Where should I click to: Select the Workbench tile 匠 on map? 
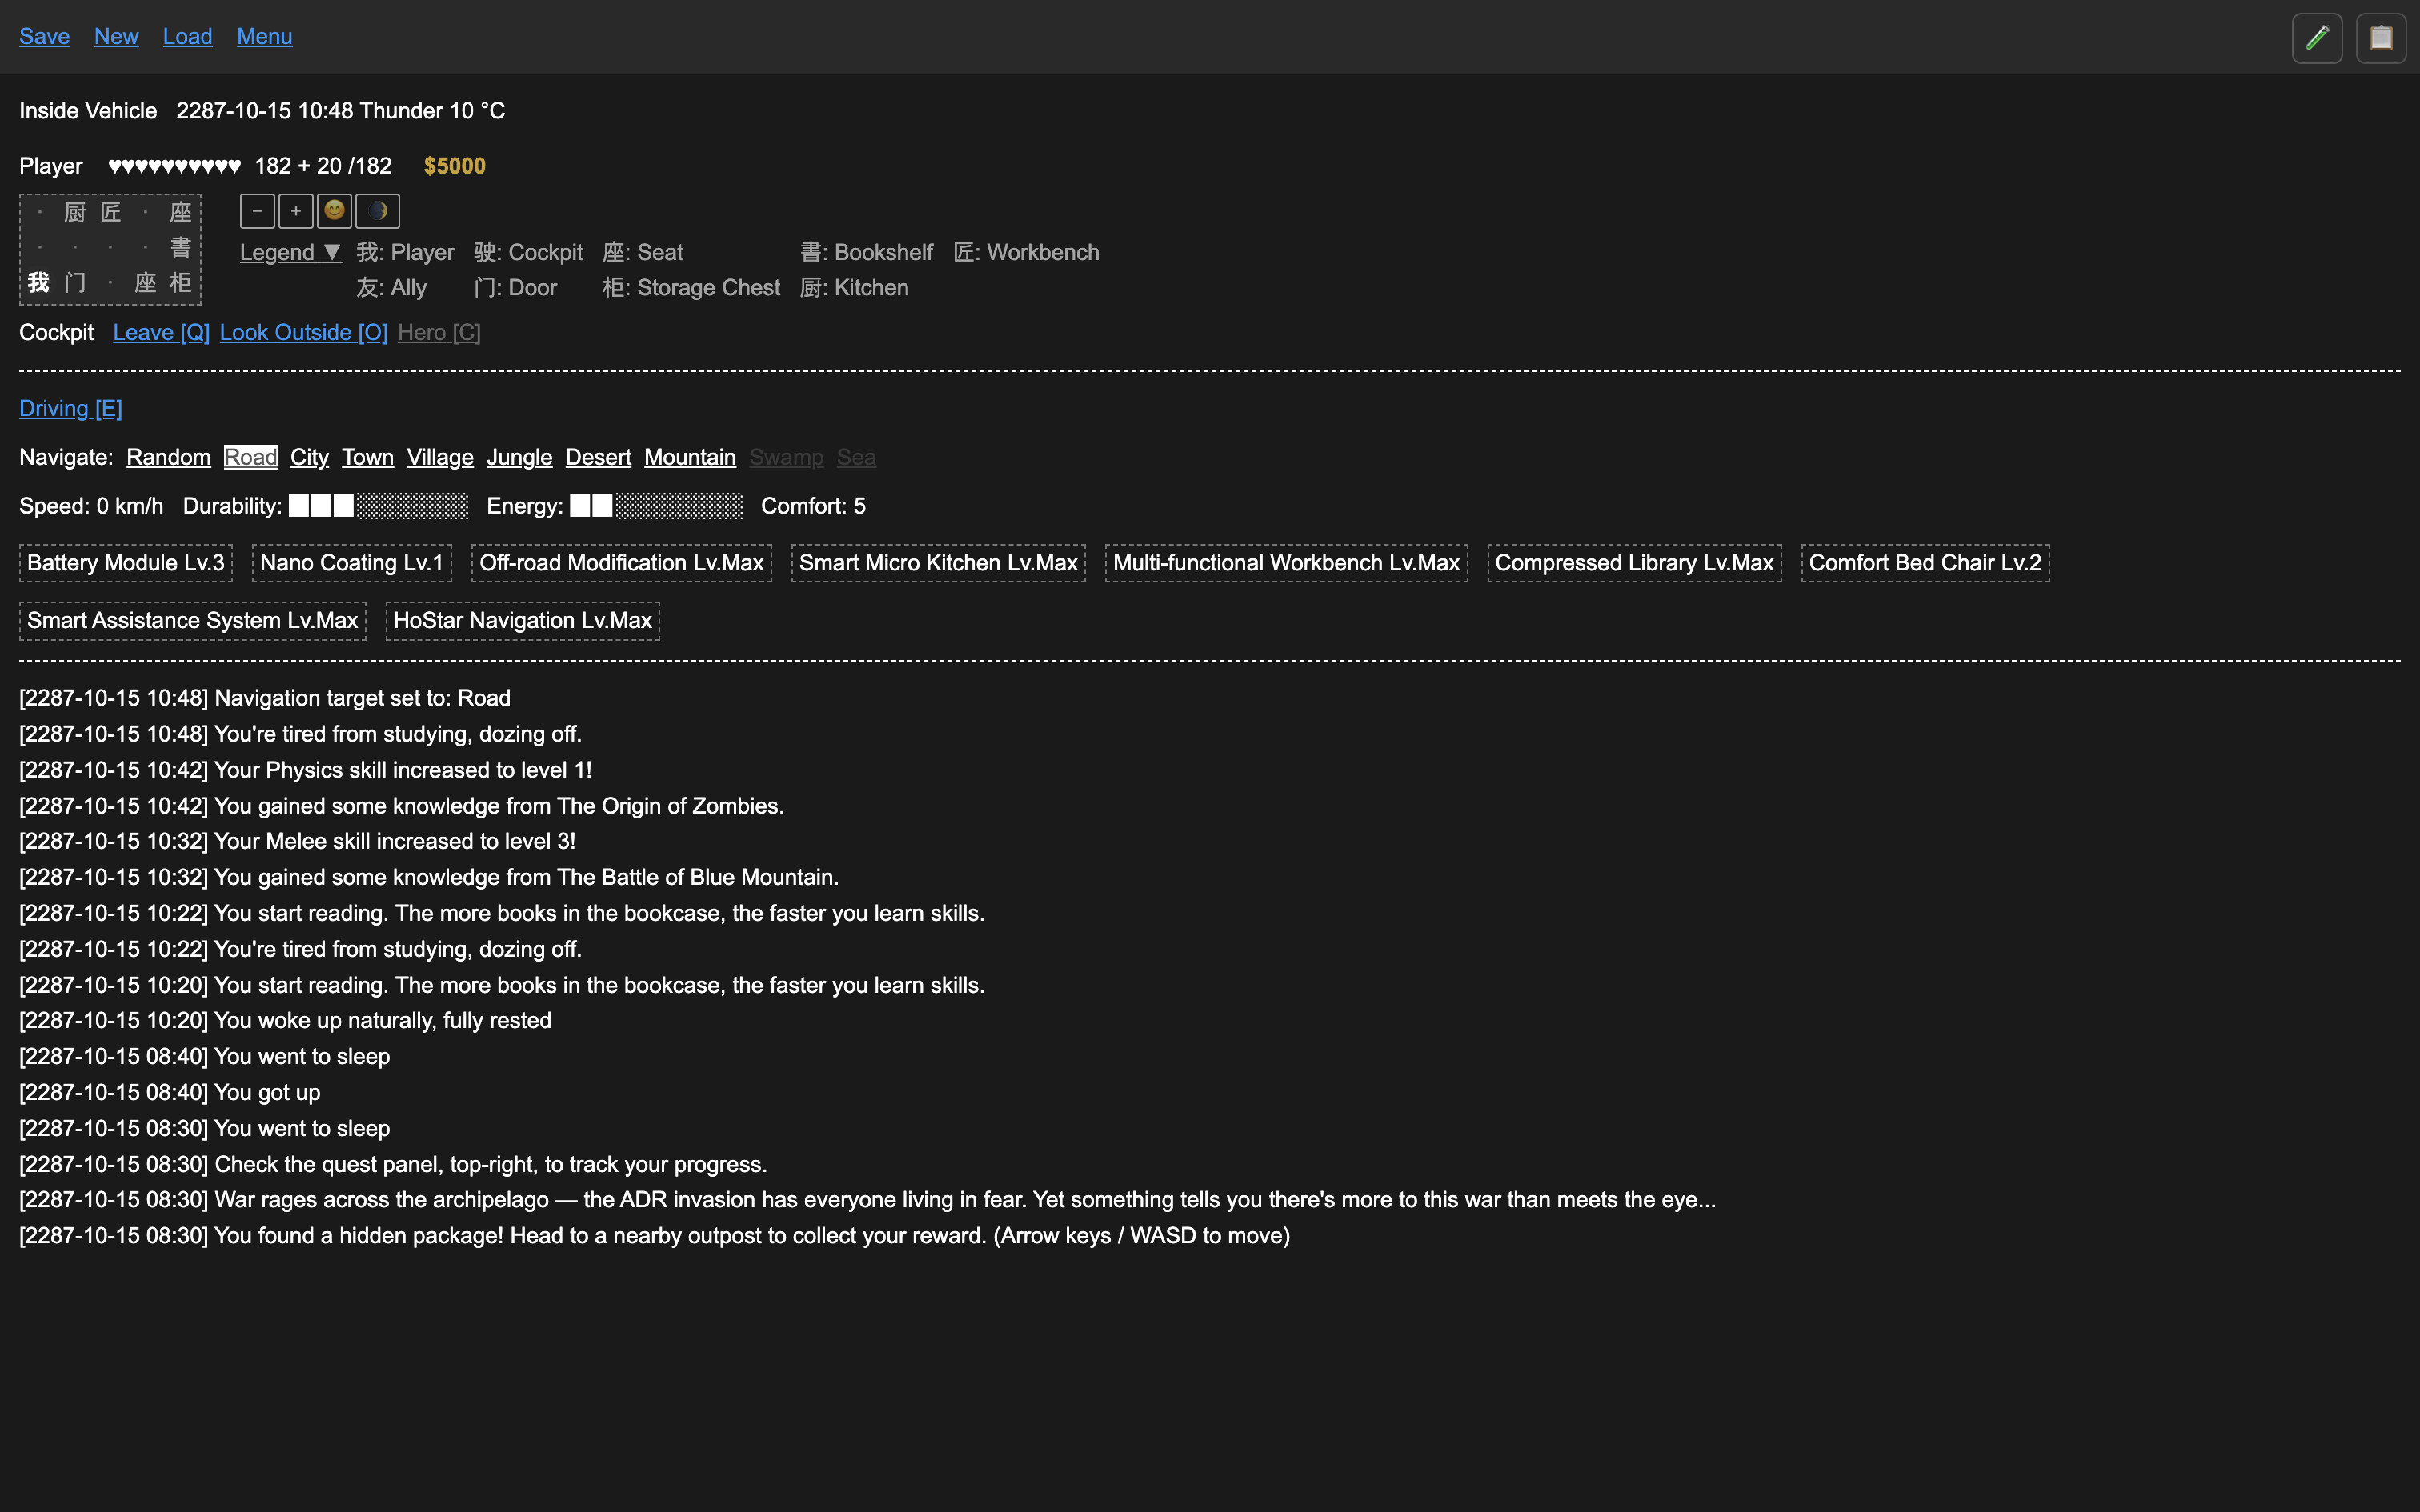click(110, 212)
